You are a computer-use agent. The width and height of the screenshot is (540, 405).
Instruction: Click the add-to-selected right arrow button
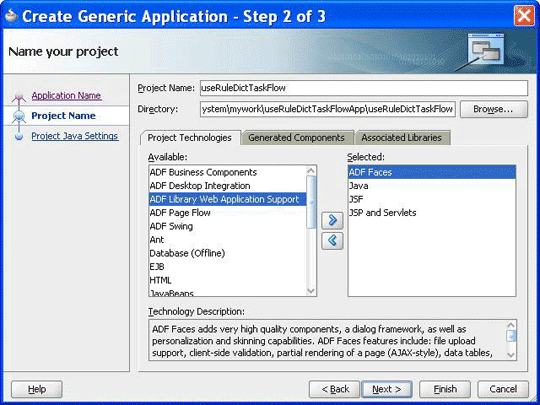332,220
